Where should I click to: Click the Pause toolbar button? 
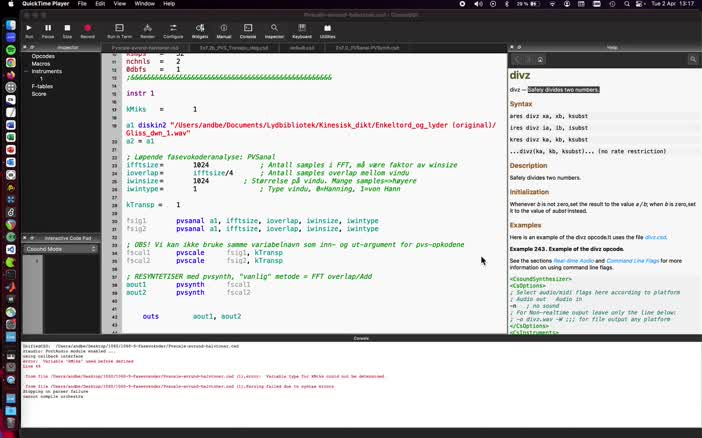coord(48,31)
